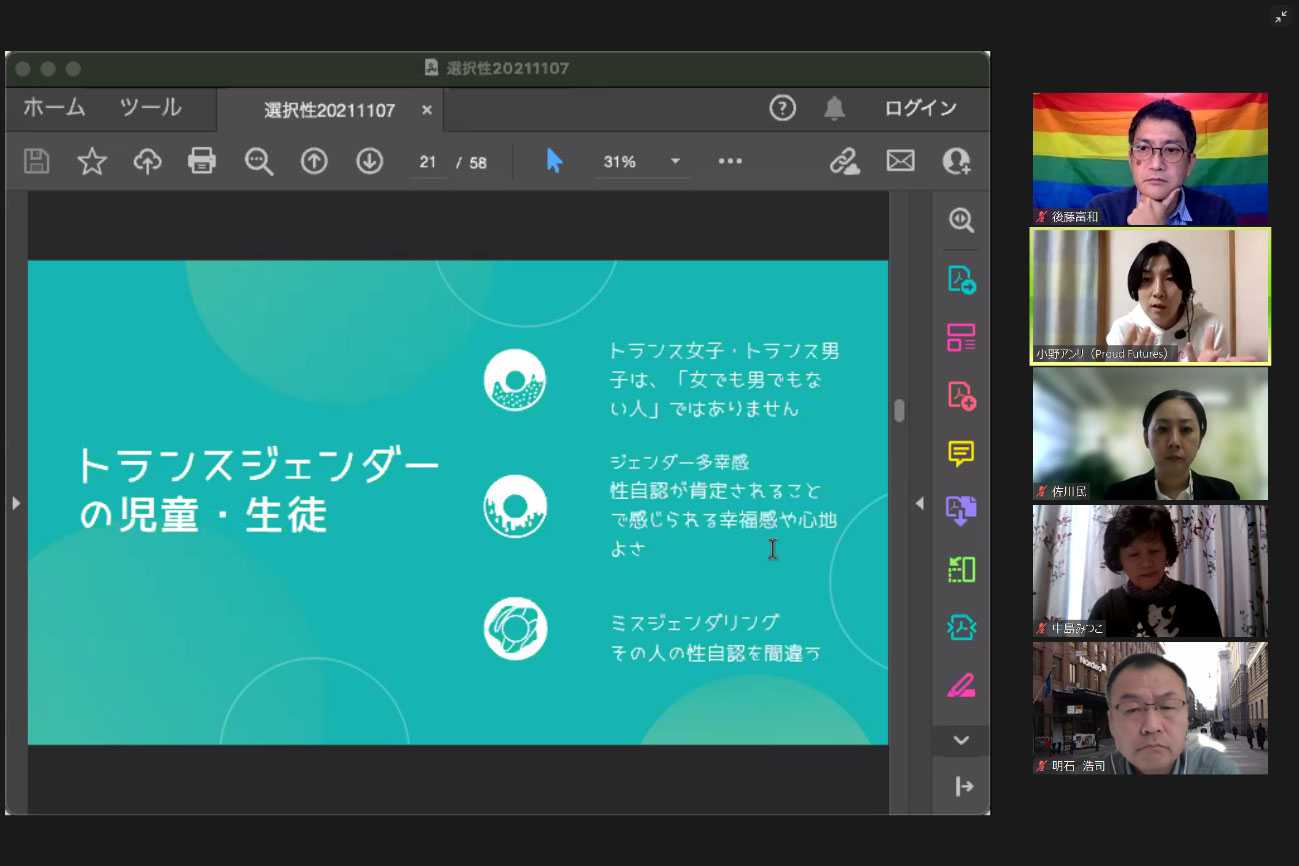Click the vertical scrollbar thumb of the document
Viewport: 1299px width, 866px height.
(x=899, y=410)
